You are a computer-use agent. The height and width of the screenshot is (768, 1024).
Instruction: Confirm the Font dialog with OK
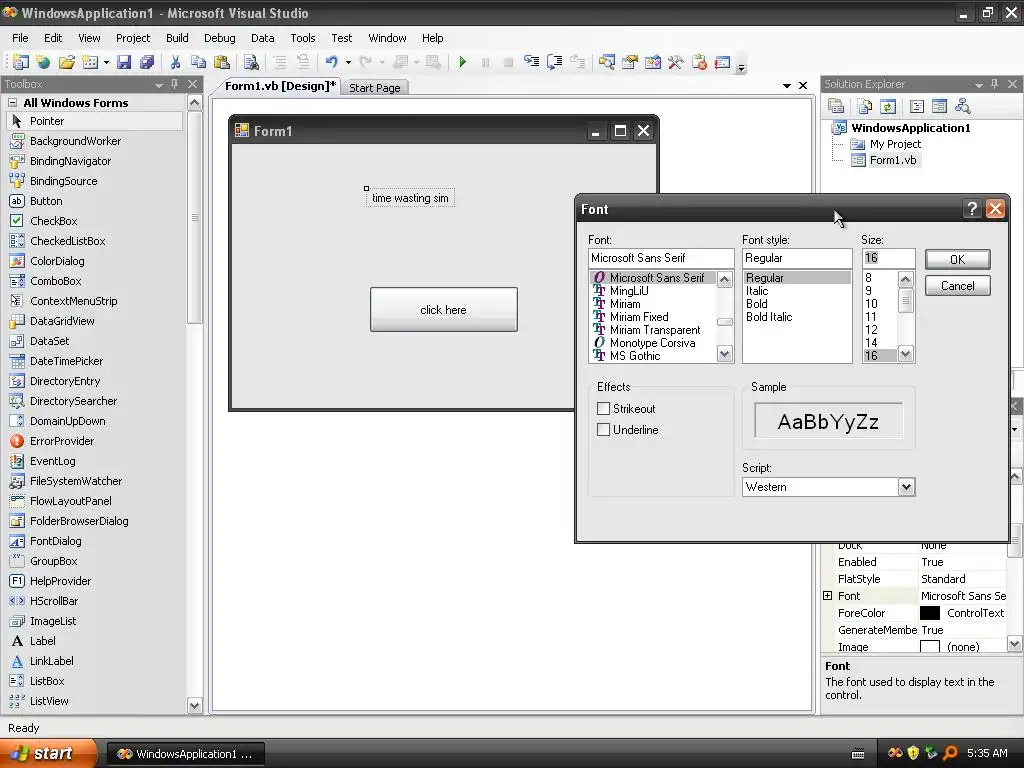click(x=957, y=259)
